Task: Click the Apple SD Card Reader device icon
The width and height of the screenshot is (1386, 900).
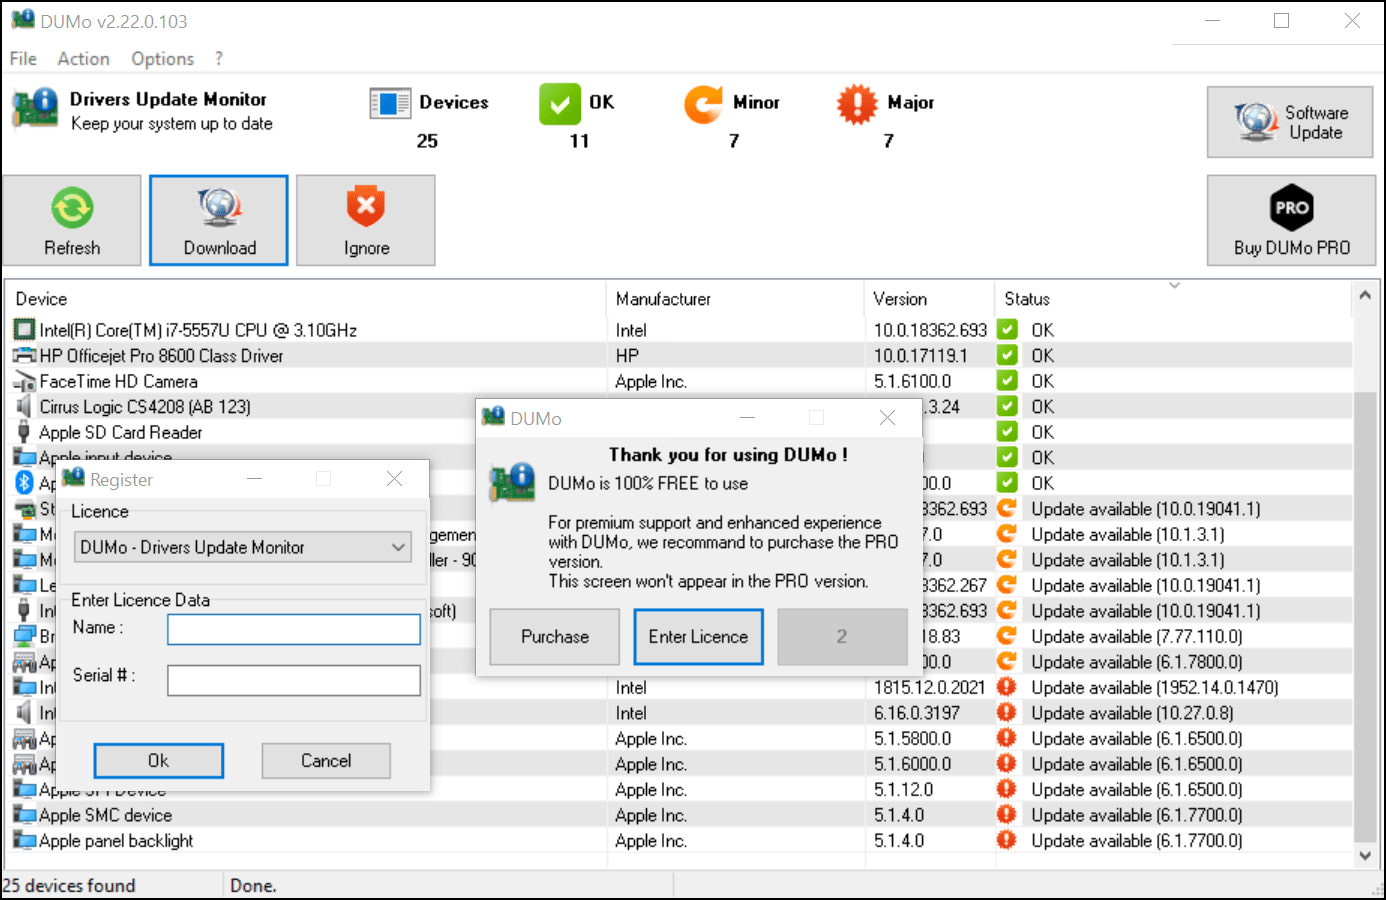Action: click(24, 432)
